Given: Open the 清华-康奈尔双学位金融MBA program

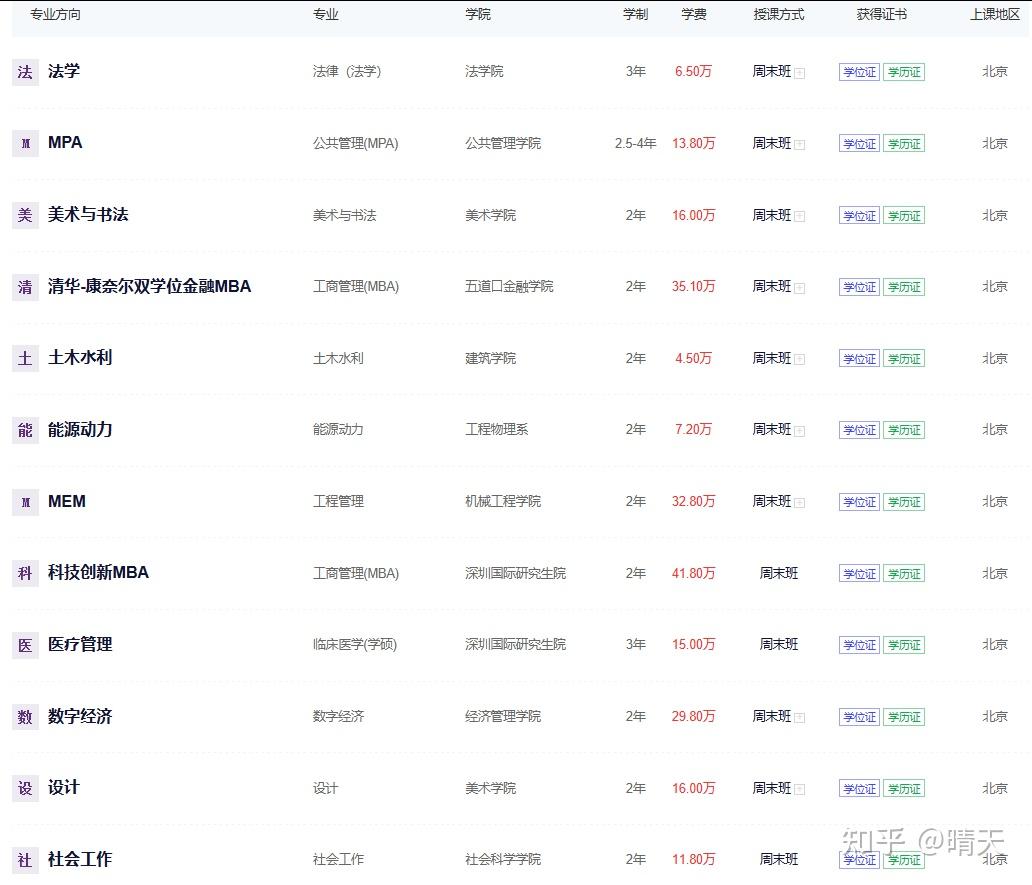Looking at the screenshot, I should (149, 286).
